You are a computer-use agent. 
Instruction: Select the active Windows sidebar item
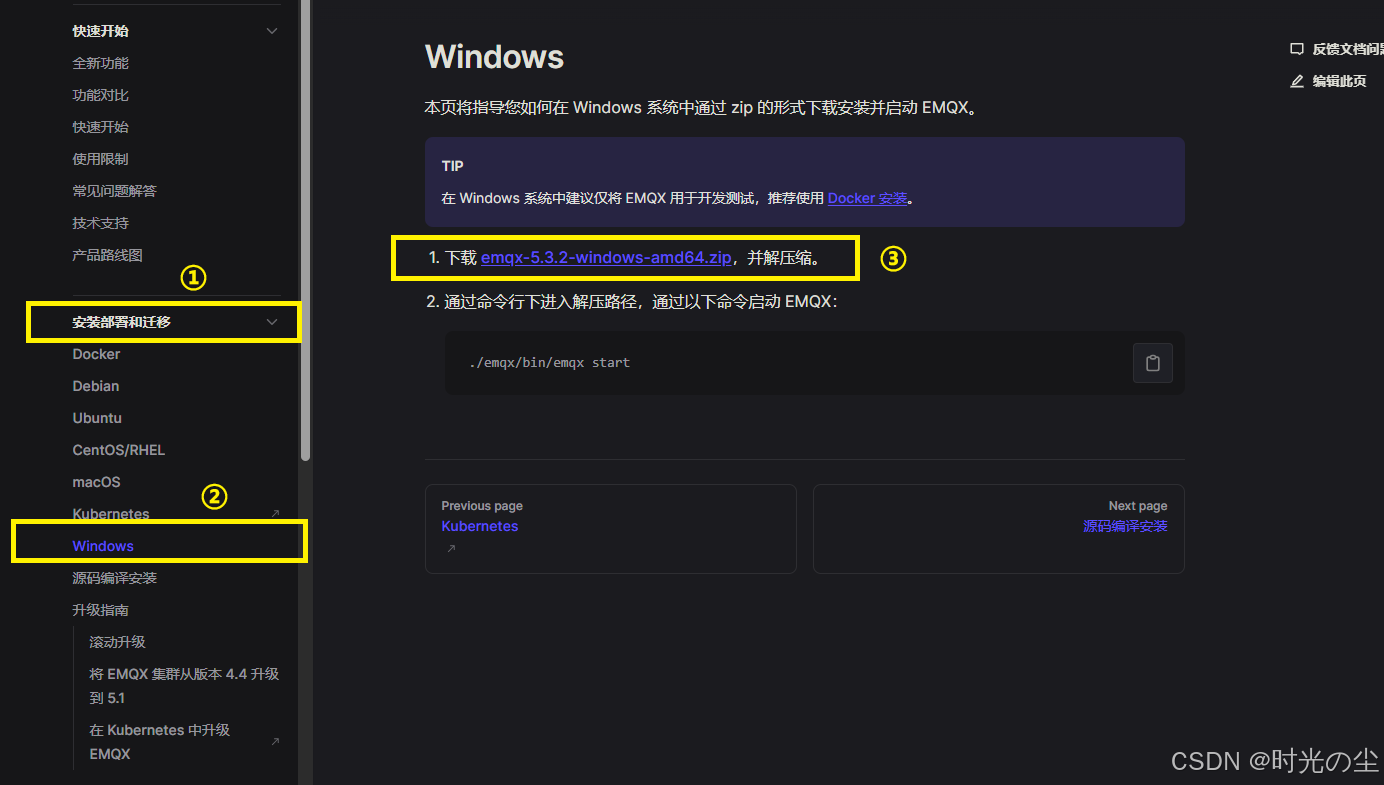103,546
